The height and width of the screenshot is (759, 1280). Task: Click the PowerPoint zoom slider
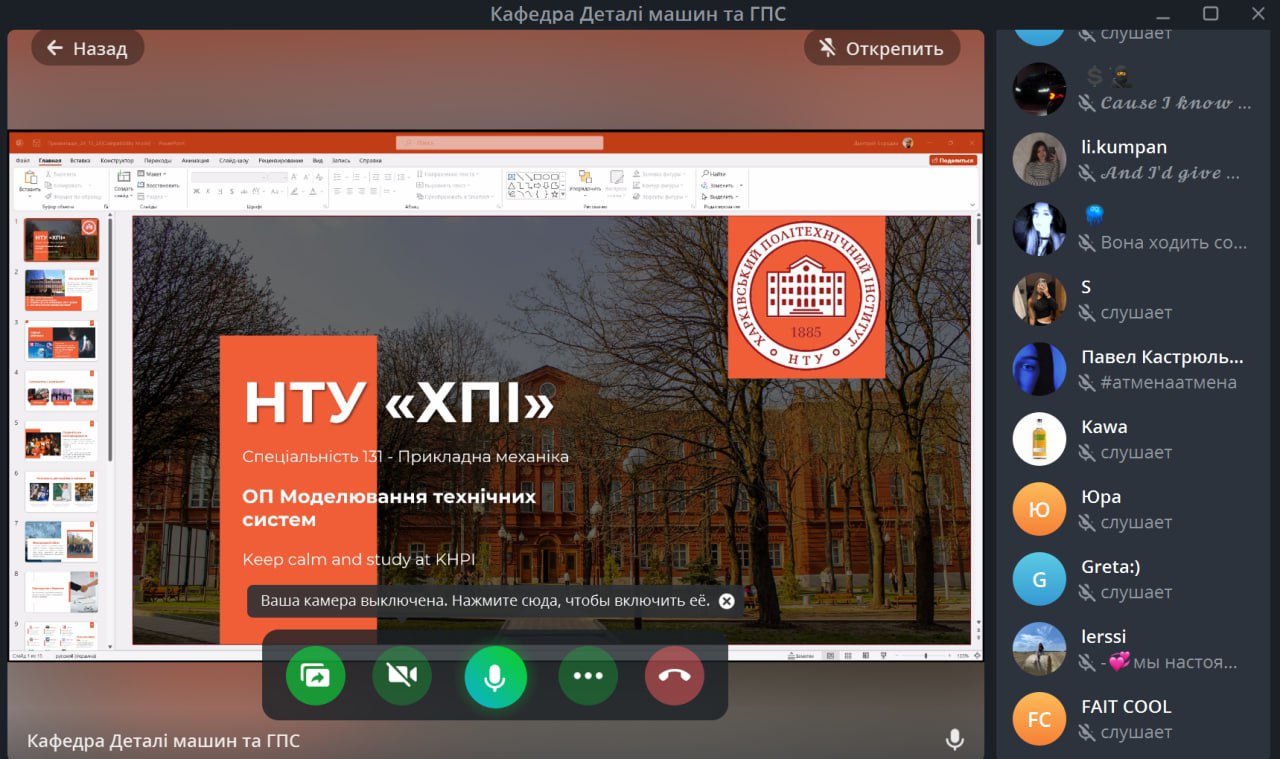[x=925, y=656]
